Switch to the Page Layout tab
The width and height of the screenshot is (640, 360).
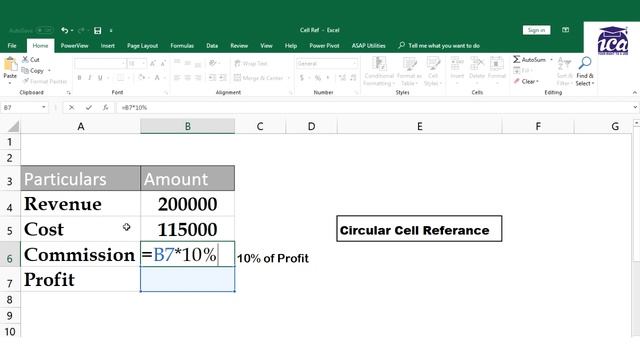tap(142, 46)
